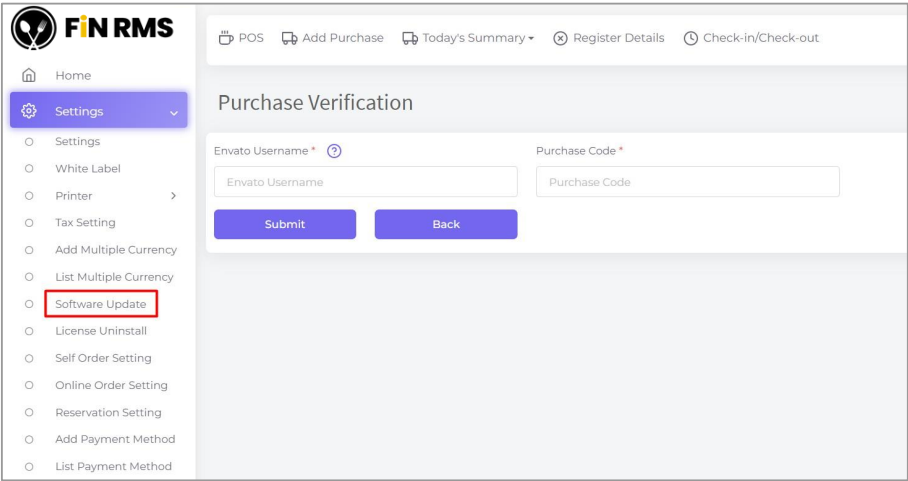Click the Register Details circled-x icon
908x481 pixels.
560,38
